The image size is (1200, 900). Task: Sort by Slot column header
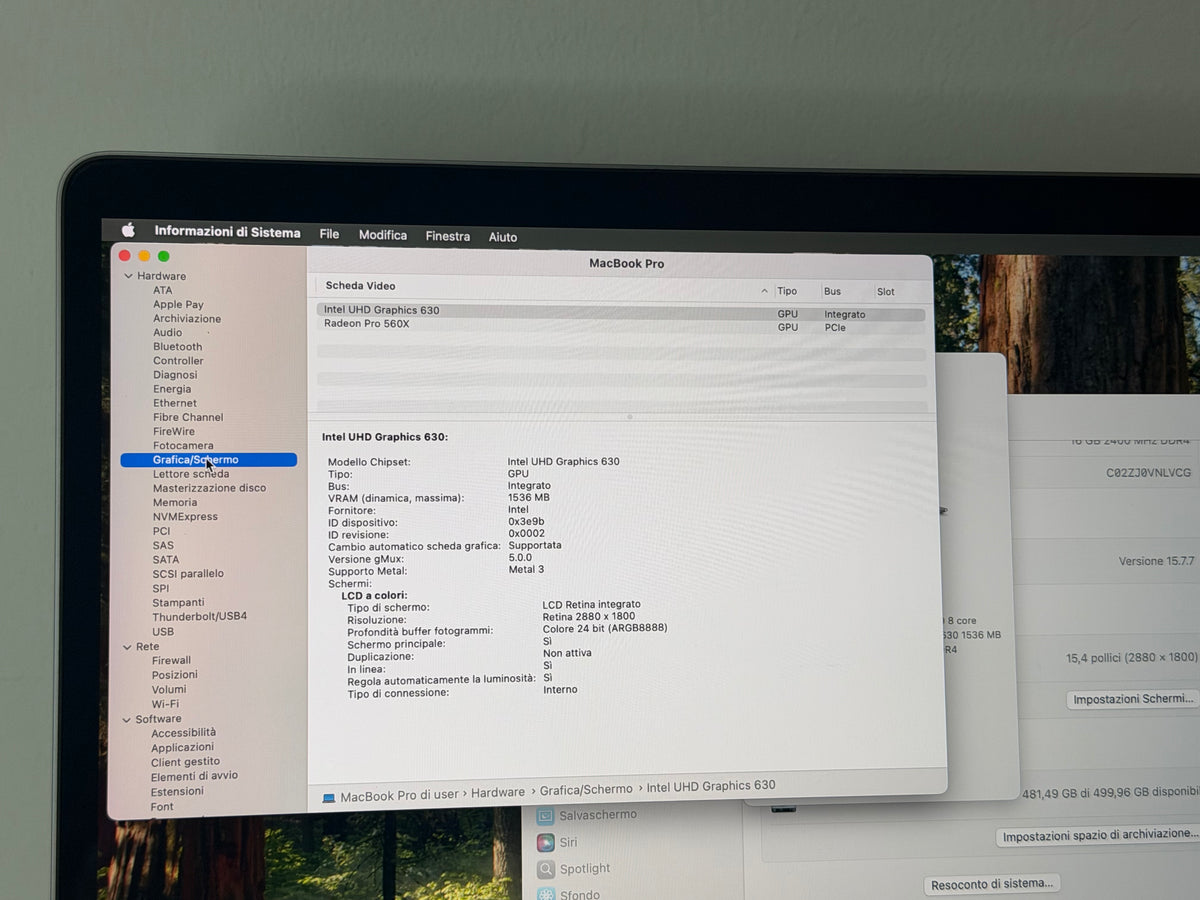pos(885,292)
